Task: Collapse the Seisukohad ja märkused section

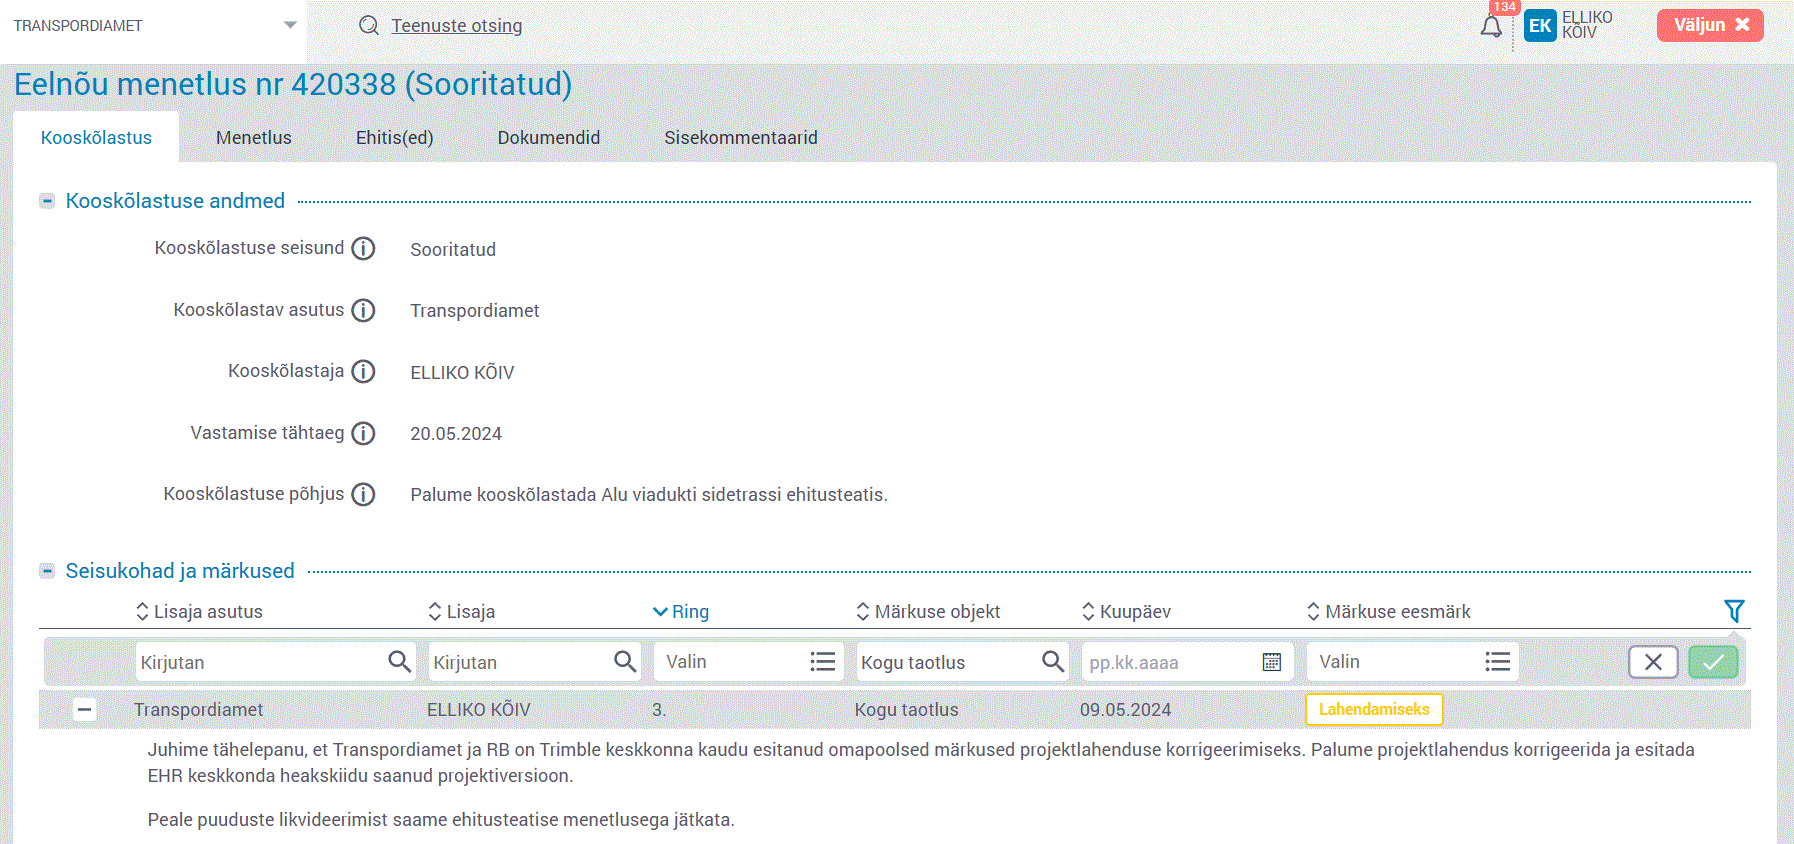Action: pos(47,571)
